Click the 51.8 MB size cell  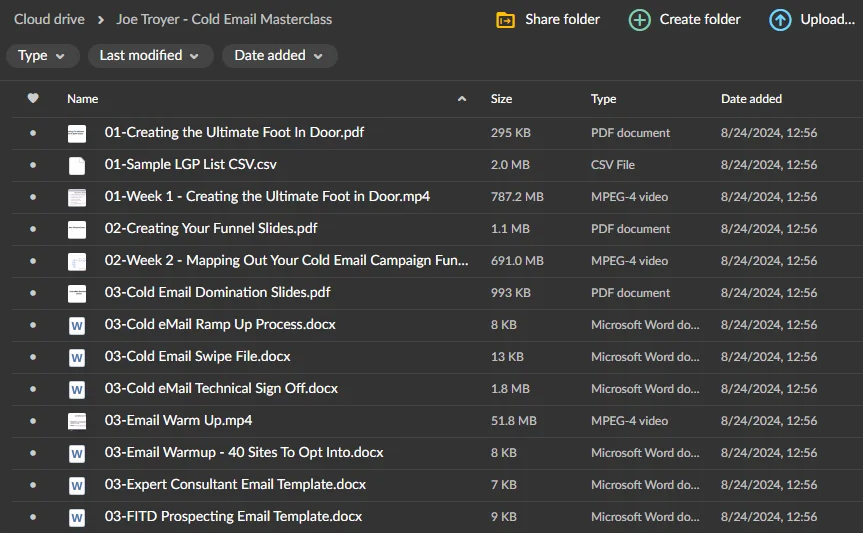(514, 421)
